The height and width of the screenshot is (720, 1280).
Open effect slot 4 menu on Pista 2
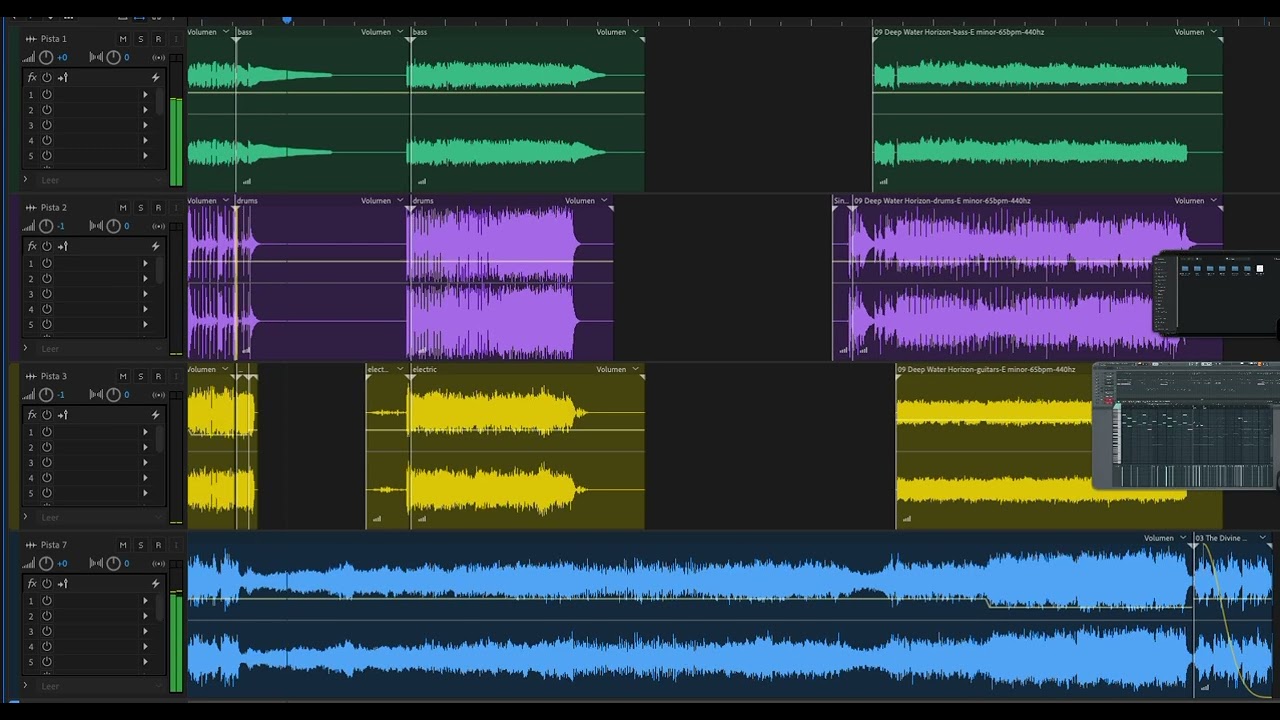146,309
